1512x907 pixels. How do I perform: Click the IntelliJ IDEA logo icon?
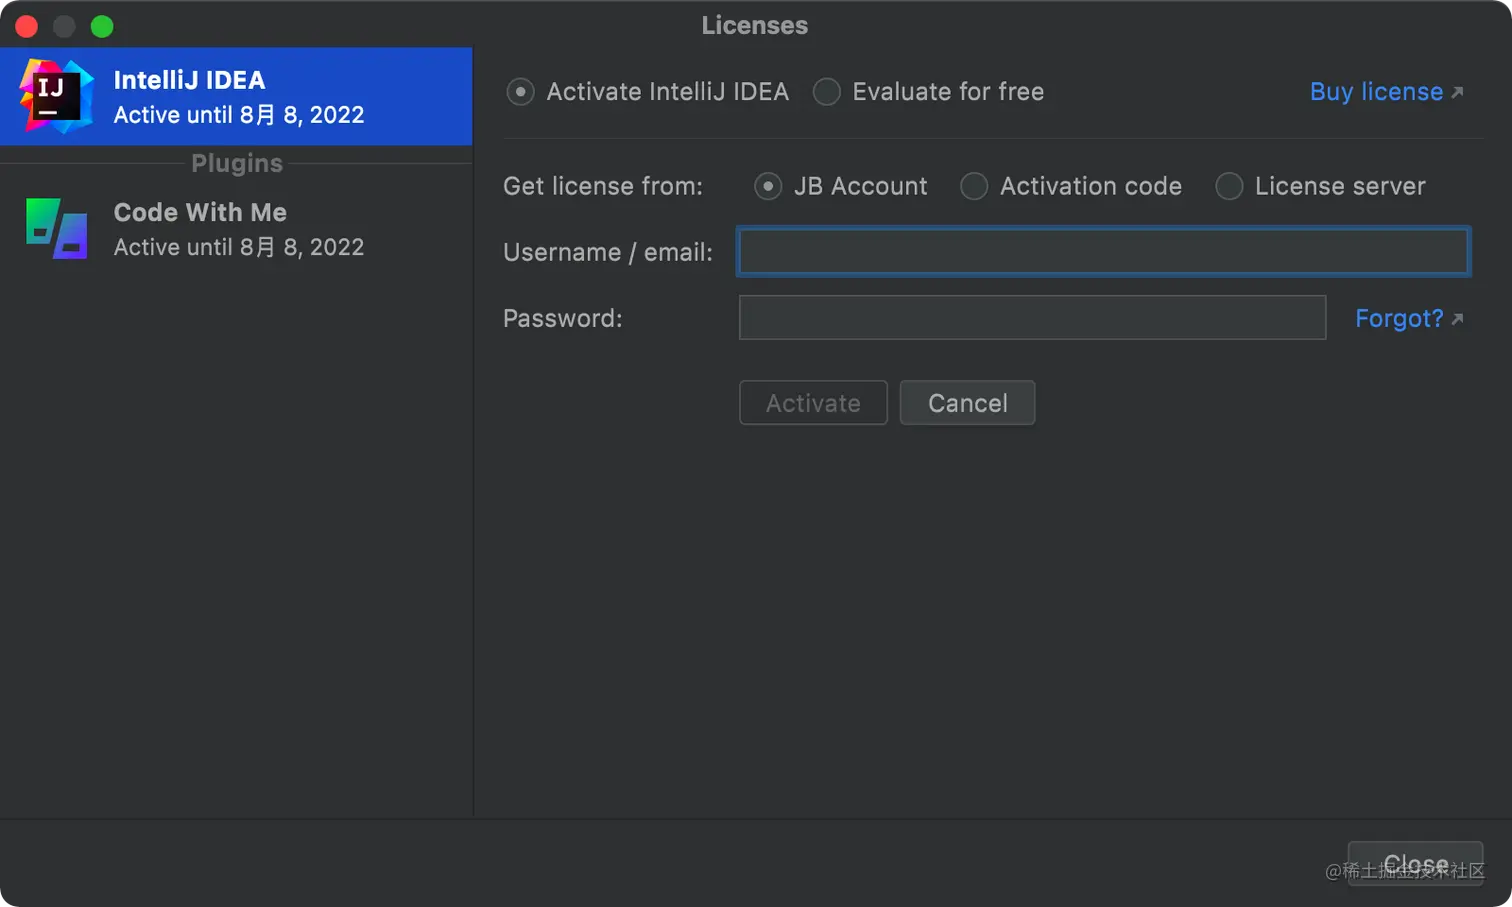click(56, 97)
